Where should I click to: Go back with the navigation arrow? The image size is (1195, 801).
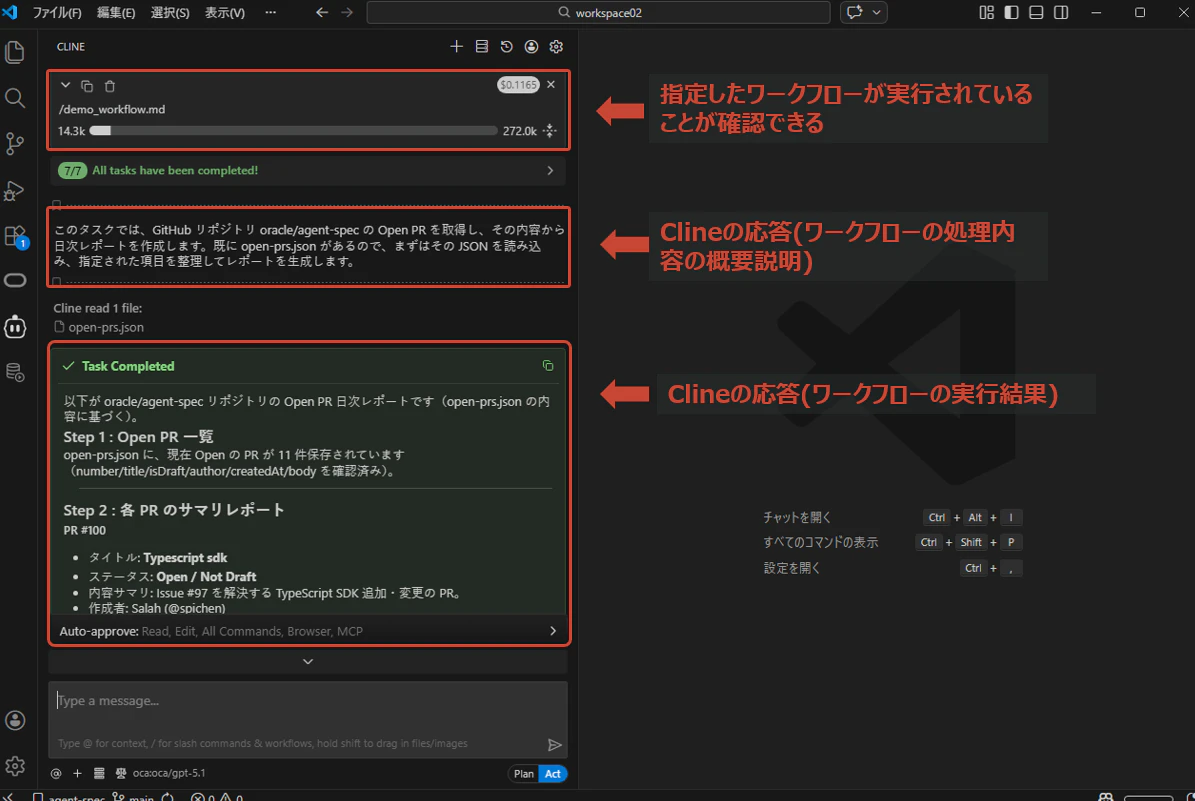(x=322, y=12)
